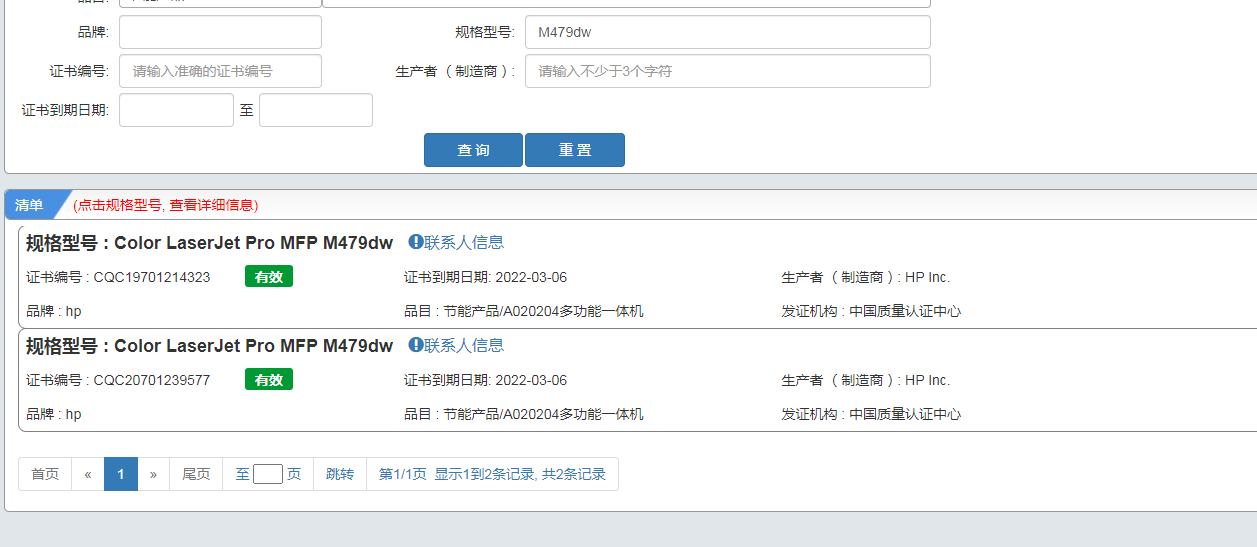Select the 清单 tab
1257x547 pixels.
click(x=30, y=205)
